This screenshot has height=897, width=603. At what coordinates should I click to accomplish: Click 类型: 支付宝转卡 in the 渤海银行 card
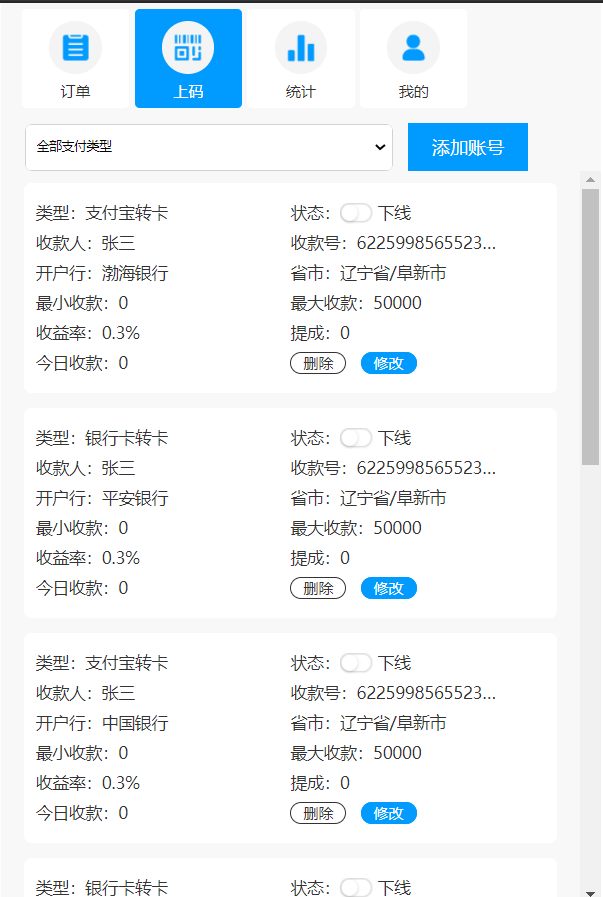[x=102, y=213]
